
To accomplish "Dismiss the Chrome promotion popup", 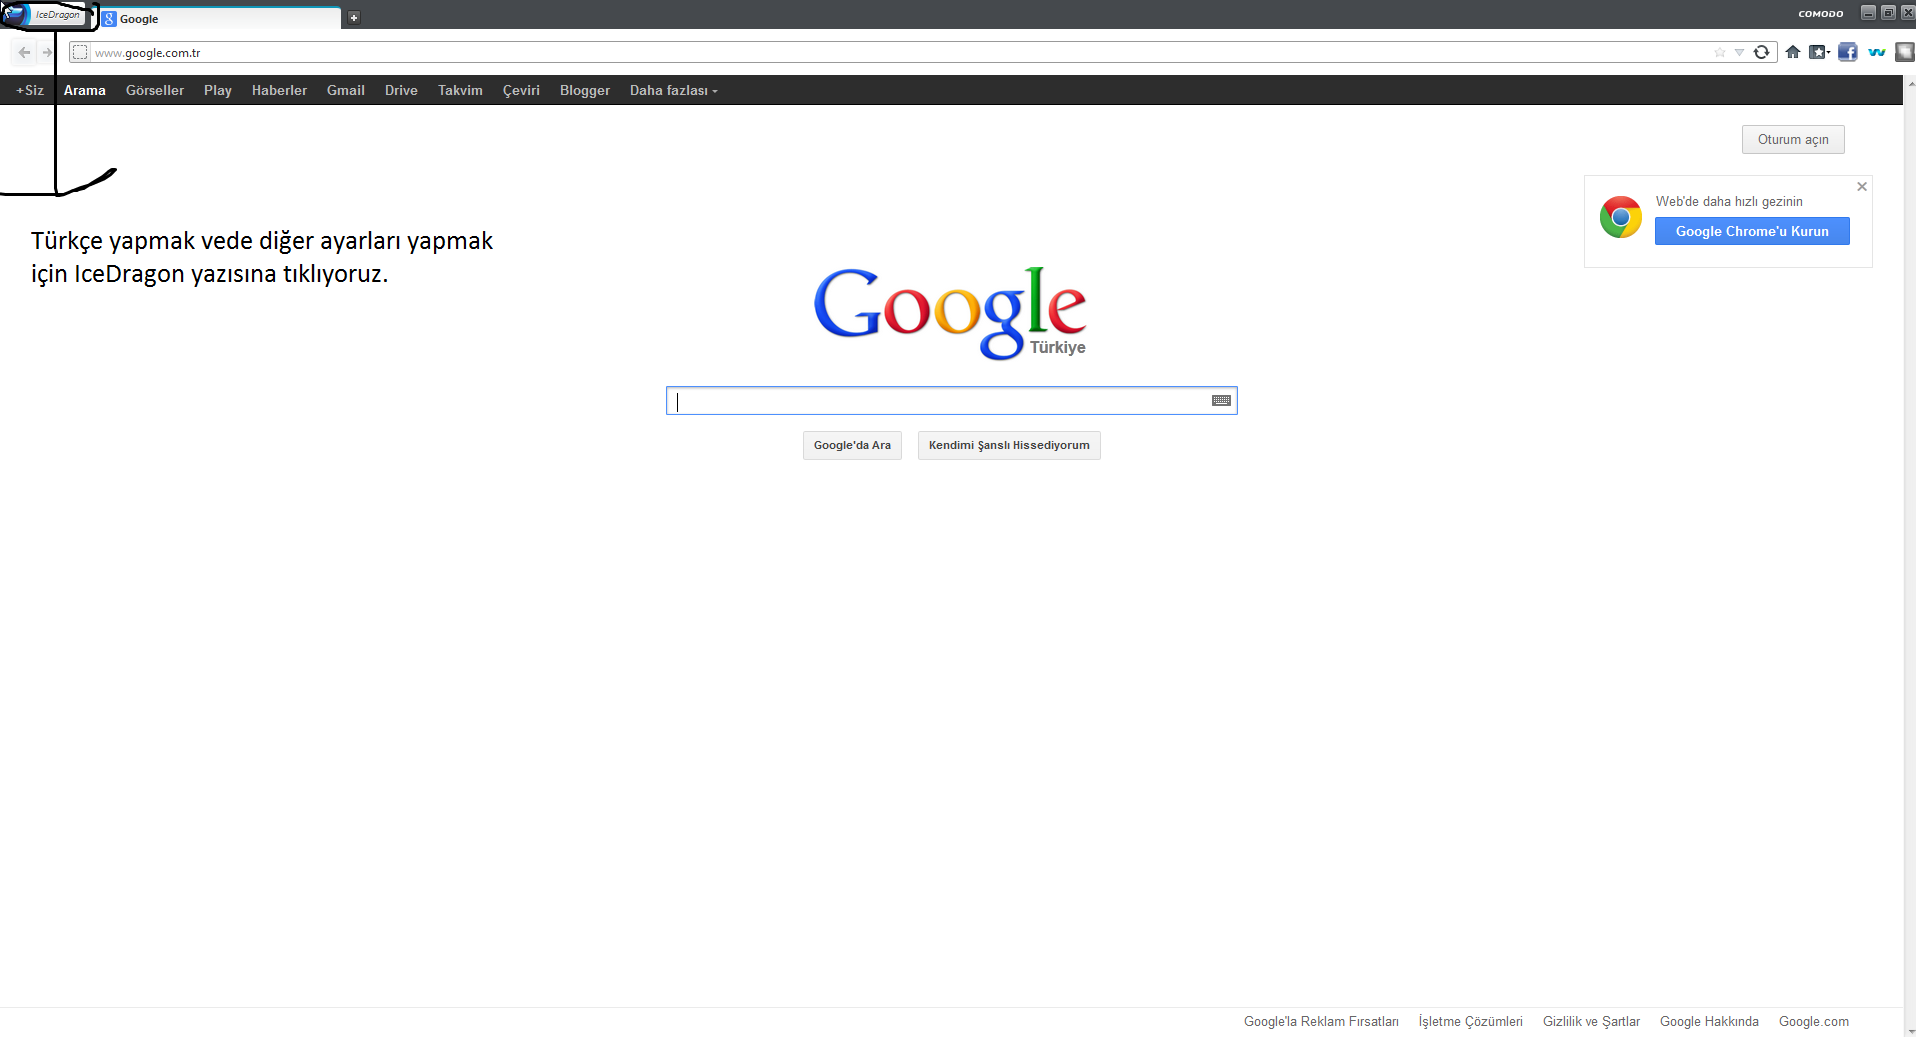I will point(1862,187).
